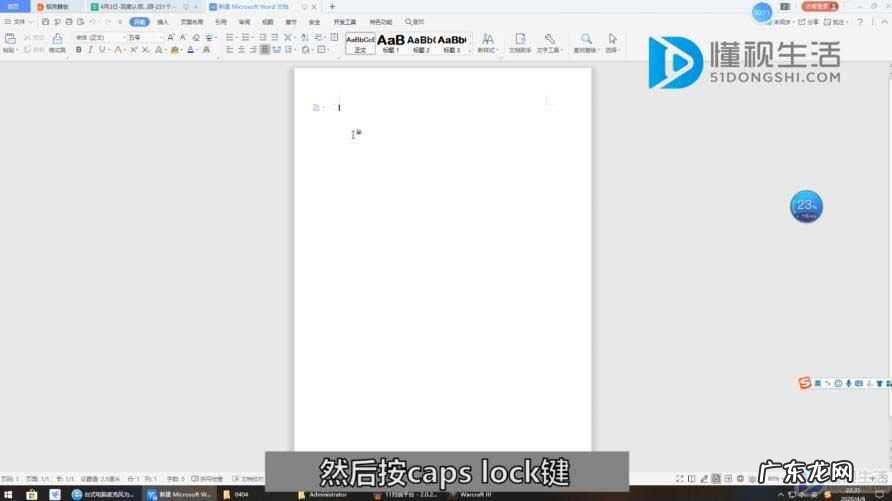Open the Select cursor dropdown

(612, 43)
